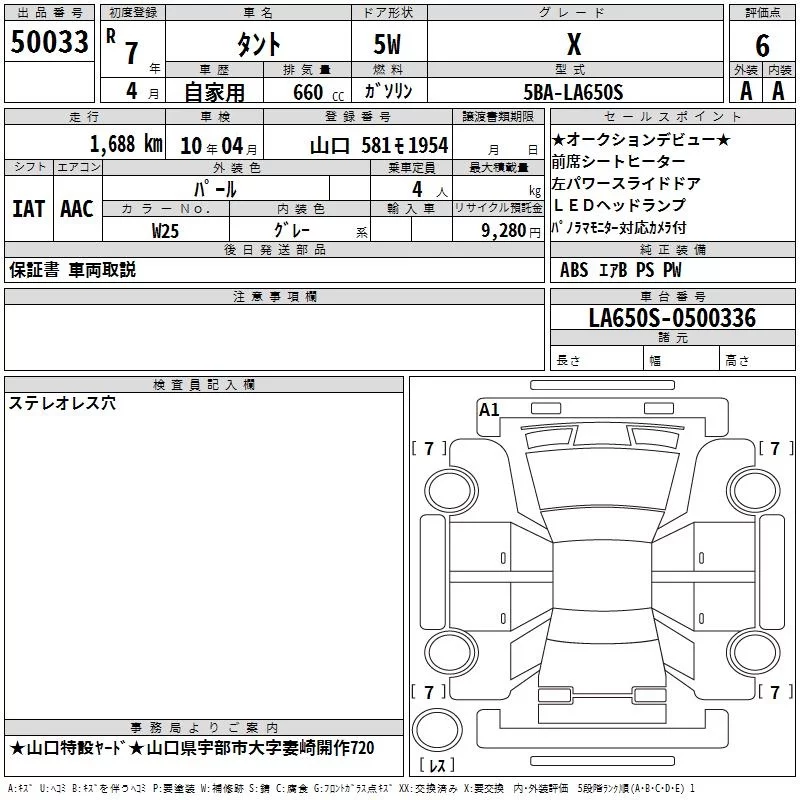Click the 山口特設ヤード office address text

pos(190,748)
